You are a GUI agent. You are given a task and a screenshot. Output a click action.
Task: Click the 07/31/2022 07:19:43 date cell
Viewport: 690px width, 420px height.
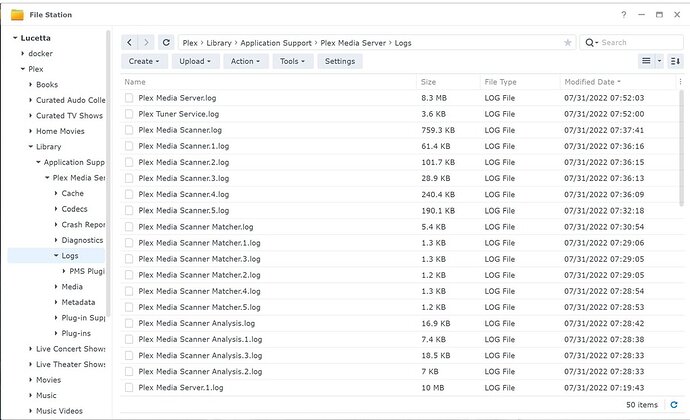coord(604,387)
